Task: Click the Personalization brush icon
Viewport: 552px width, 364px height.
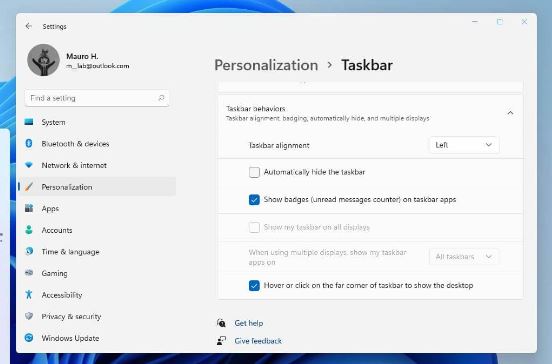Action: (29, 187)
